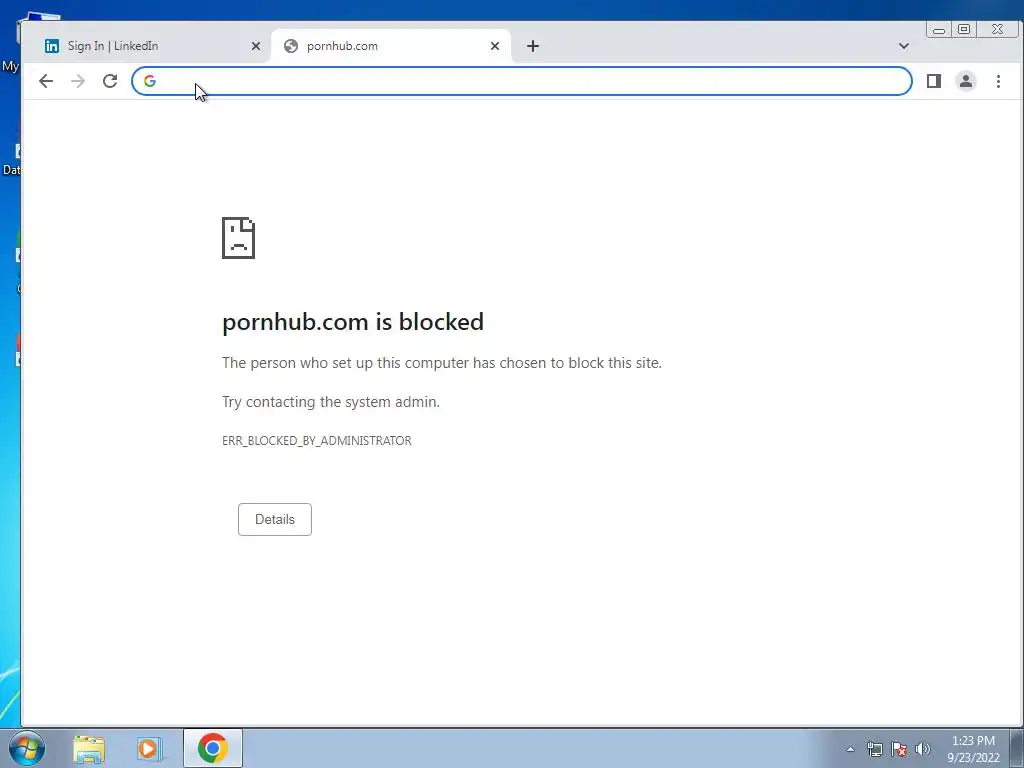Open the Windows Start menu

[x=27, y=748]
